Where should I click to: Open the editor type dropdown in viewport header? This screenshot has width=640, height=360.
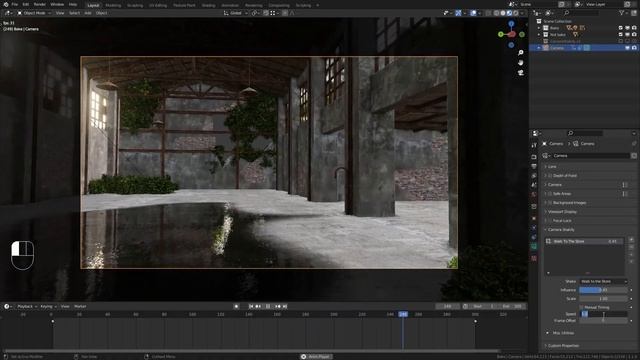8,13
